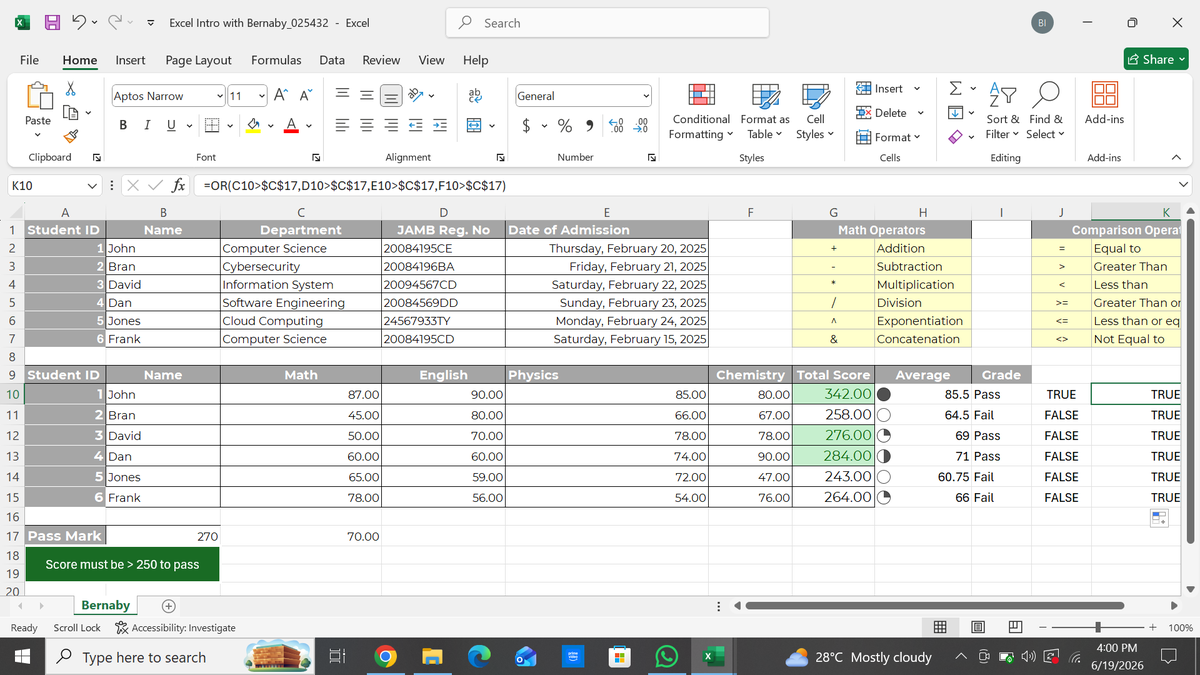Click the Decrease Decimal icon
Image resolution: width=1200 pixels, height=675 pixels.
click(x=642, y=127)
